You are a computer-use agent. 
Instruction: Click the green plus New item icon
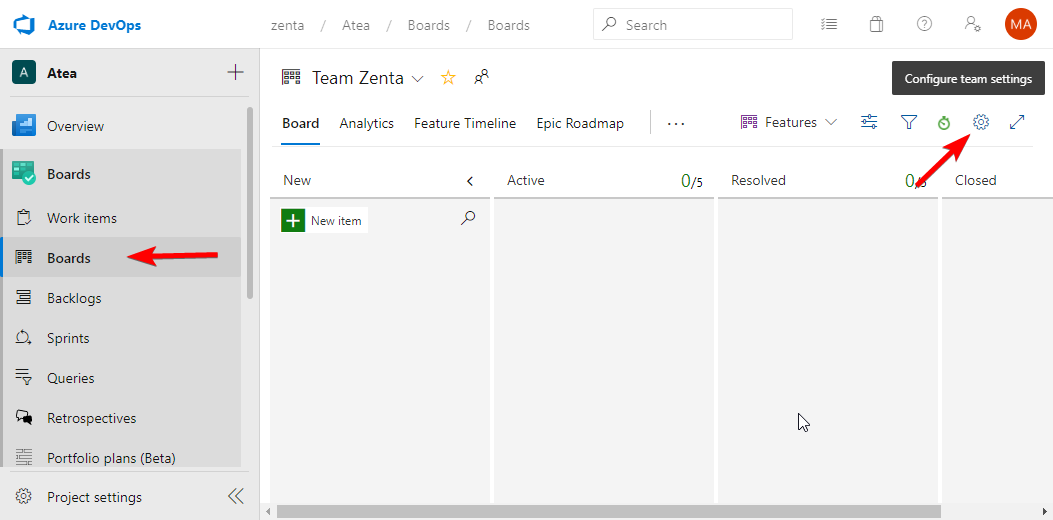point(293,220)
